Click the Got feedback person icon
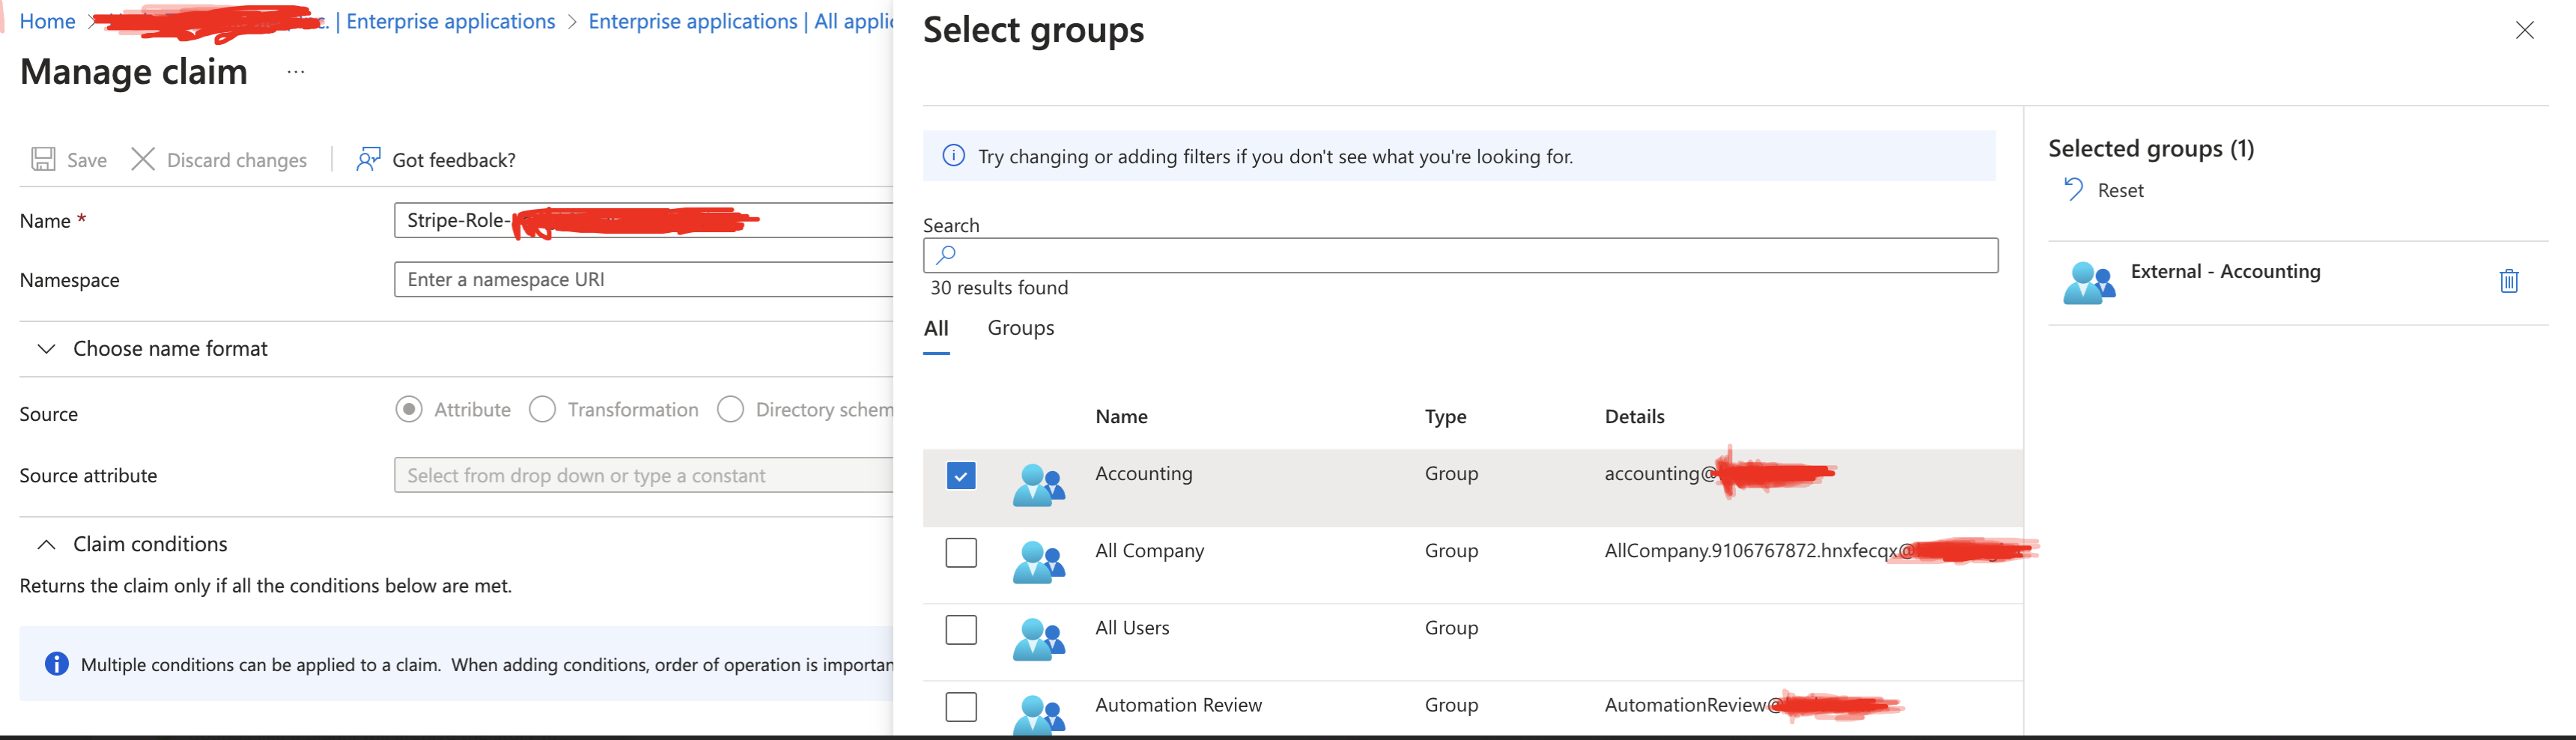The height and width of the screenshot is (740, 2576). click(x=368, y=159)
